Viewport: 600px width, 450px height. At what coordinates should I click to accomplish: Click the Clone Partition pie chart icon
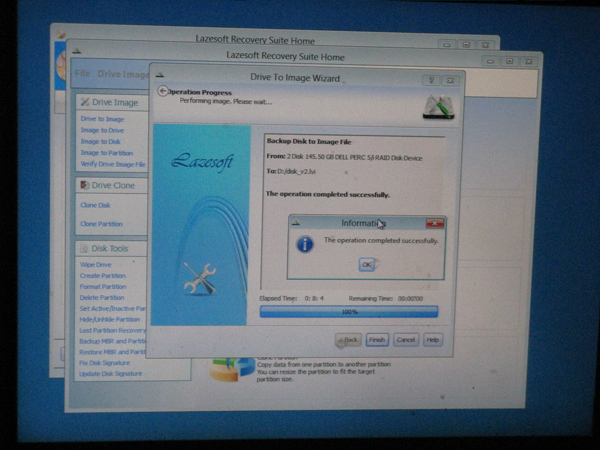click(x=233, y=369)
